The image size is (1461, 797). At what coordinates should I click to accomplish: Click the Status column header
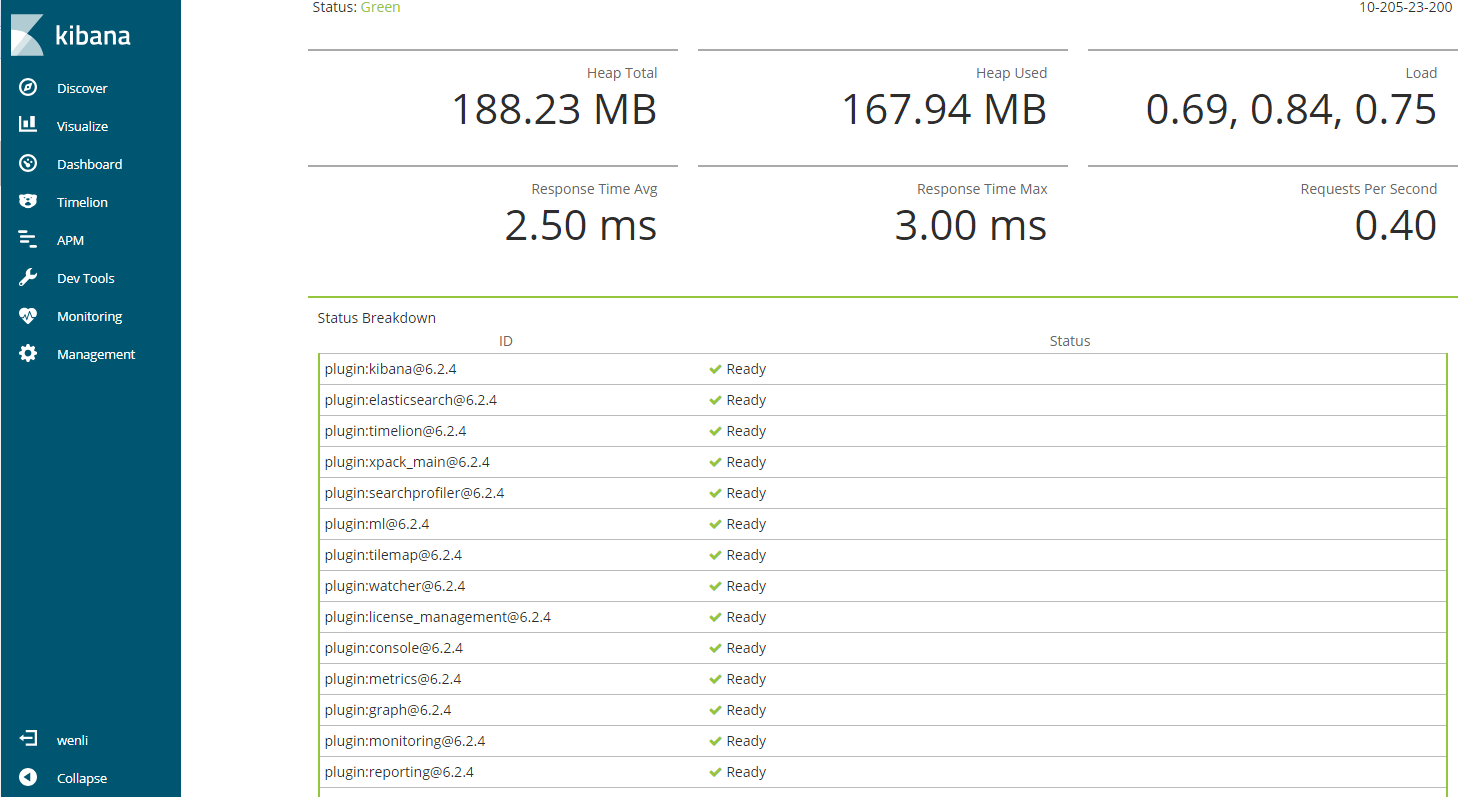pos(1070,341)
